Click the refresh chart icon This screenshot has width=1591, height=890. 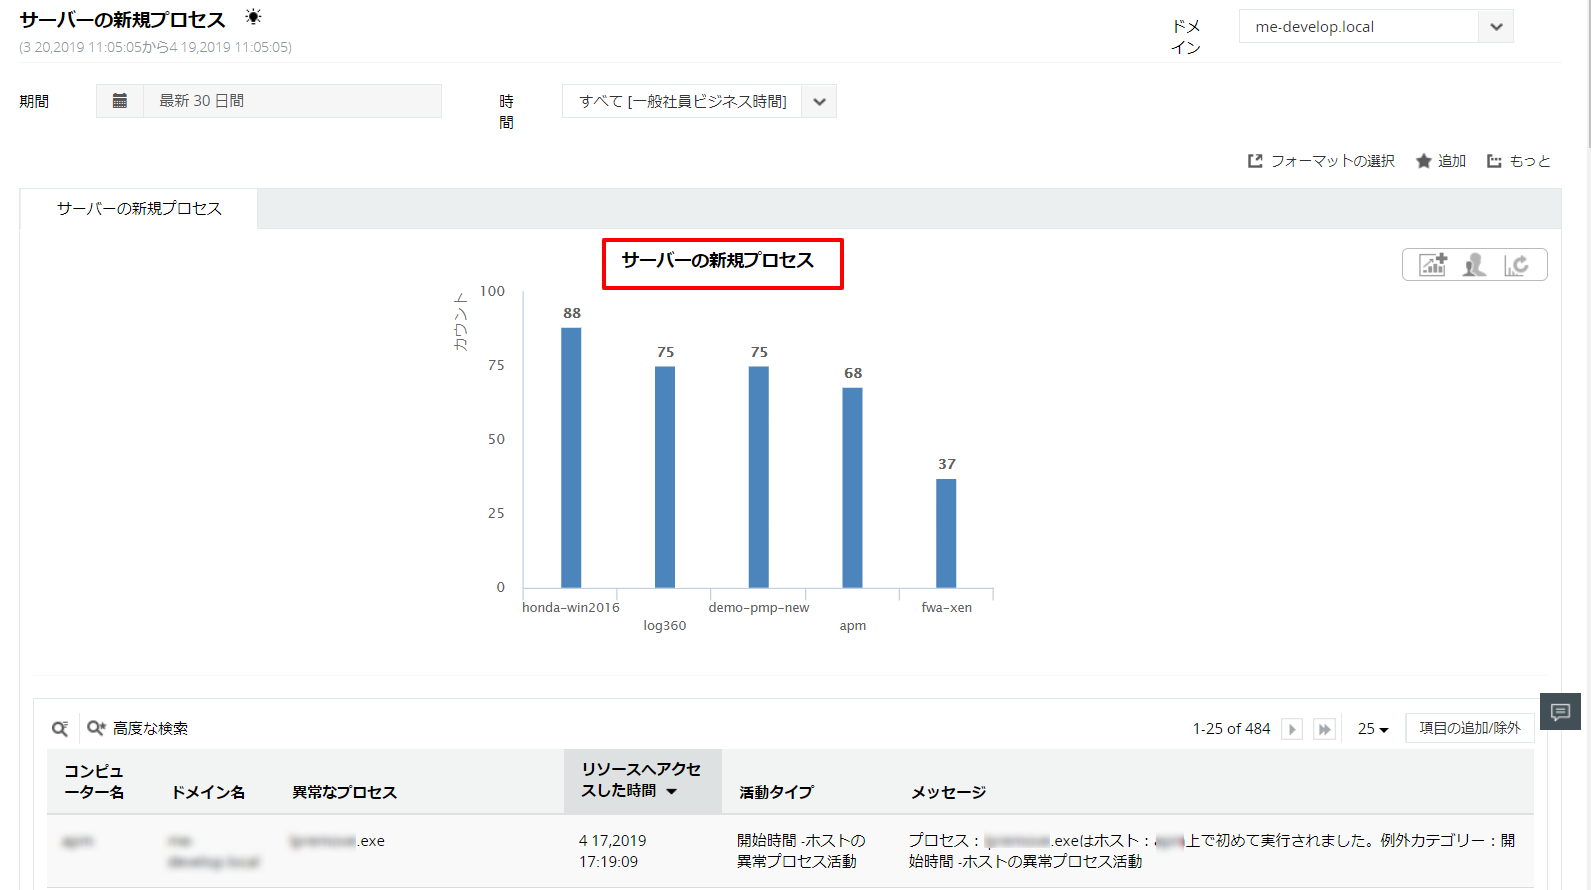[x=1516, y=265]
